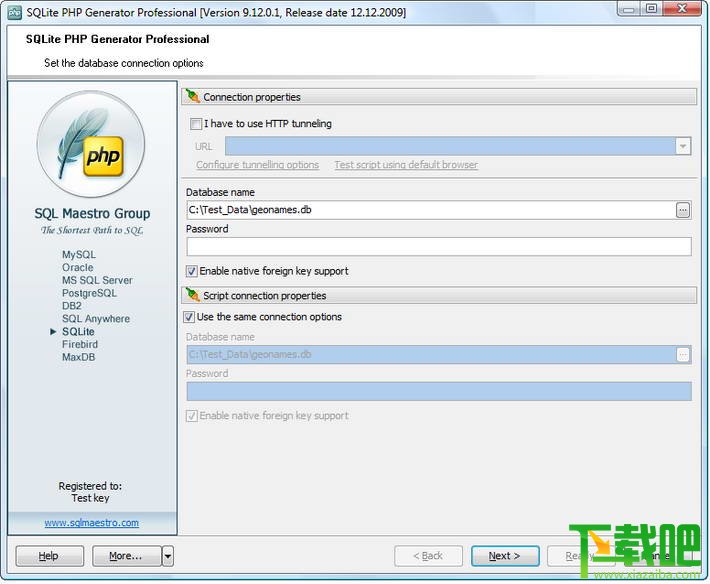Open the More button dropdown arrow
710x584 pixels.
click(168, 556)
